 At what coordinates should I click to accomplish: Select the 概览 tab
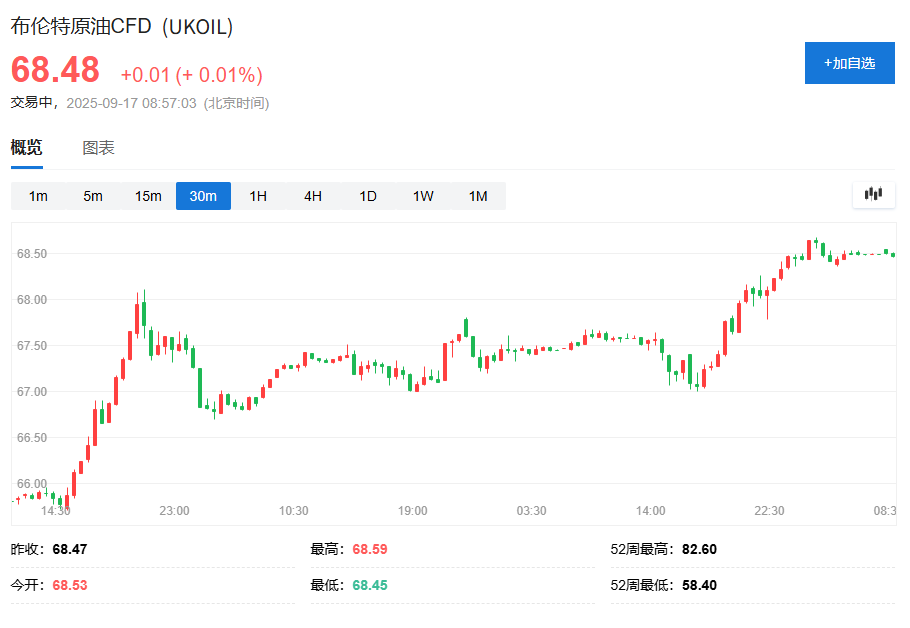pos(27,147)
